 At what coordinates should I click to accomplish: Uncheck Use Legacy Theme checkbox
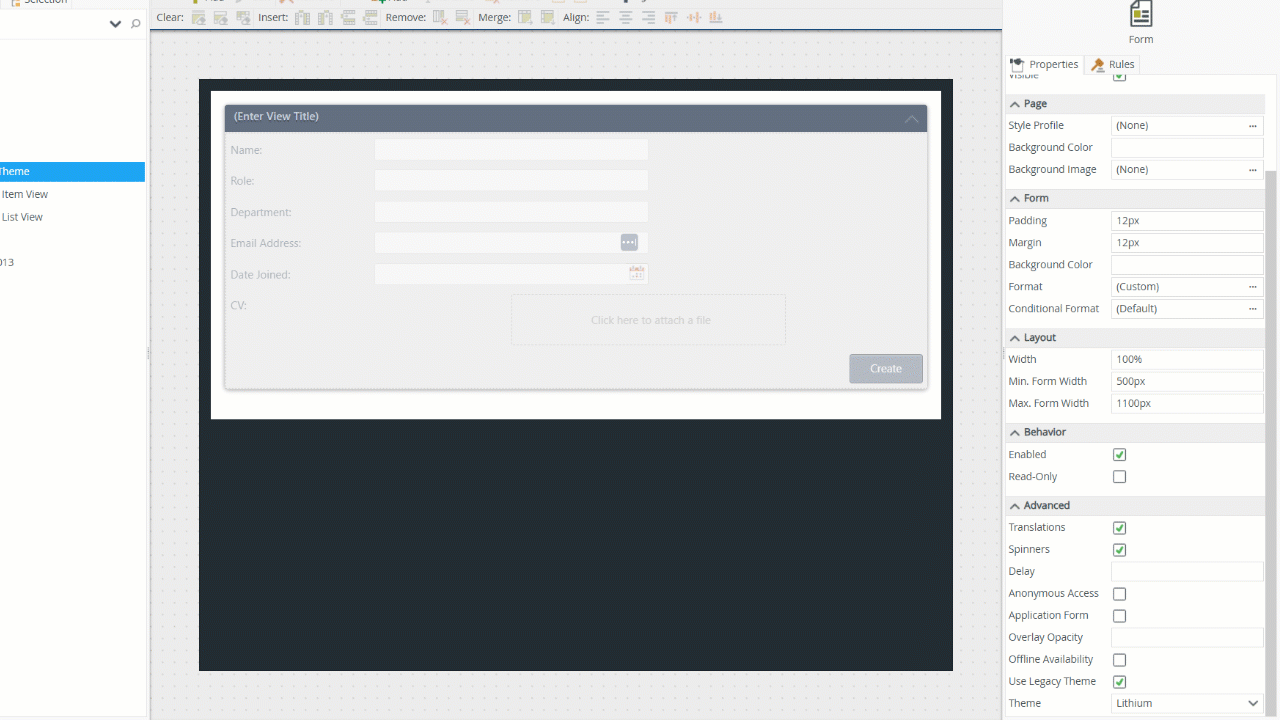pos(1119,682)
